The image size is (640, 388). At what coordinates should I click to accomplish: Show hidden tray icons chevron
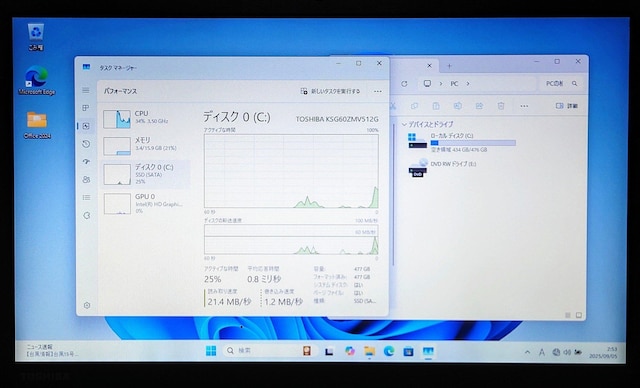click(x=527, y=352)
